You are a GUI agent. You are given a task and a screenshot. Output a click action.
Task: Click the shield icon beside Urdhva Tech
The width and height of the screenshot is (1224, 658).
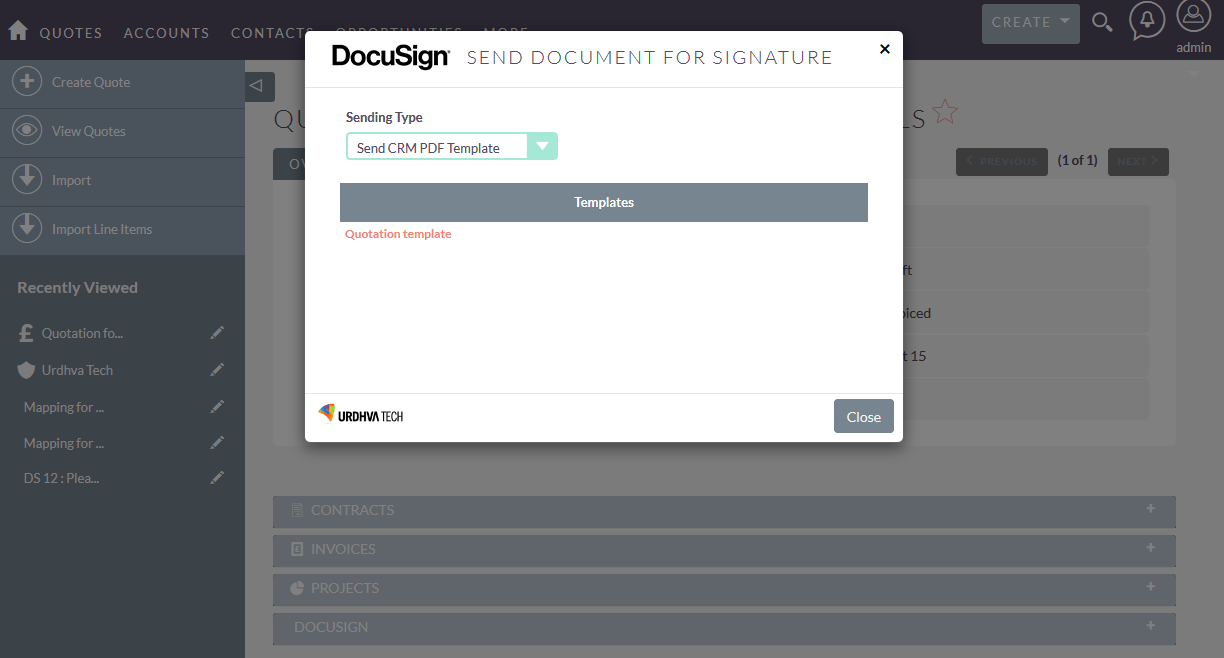pos(27,370)
